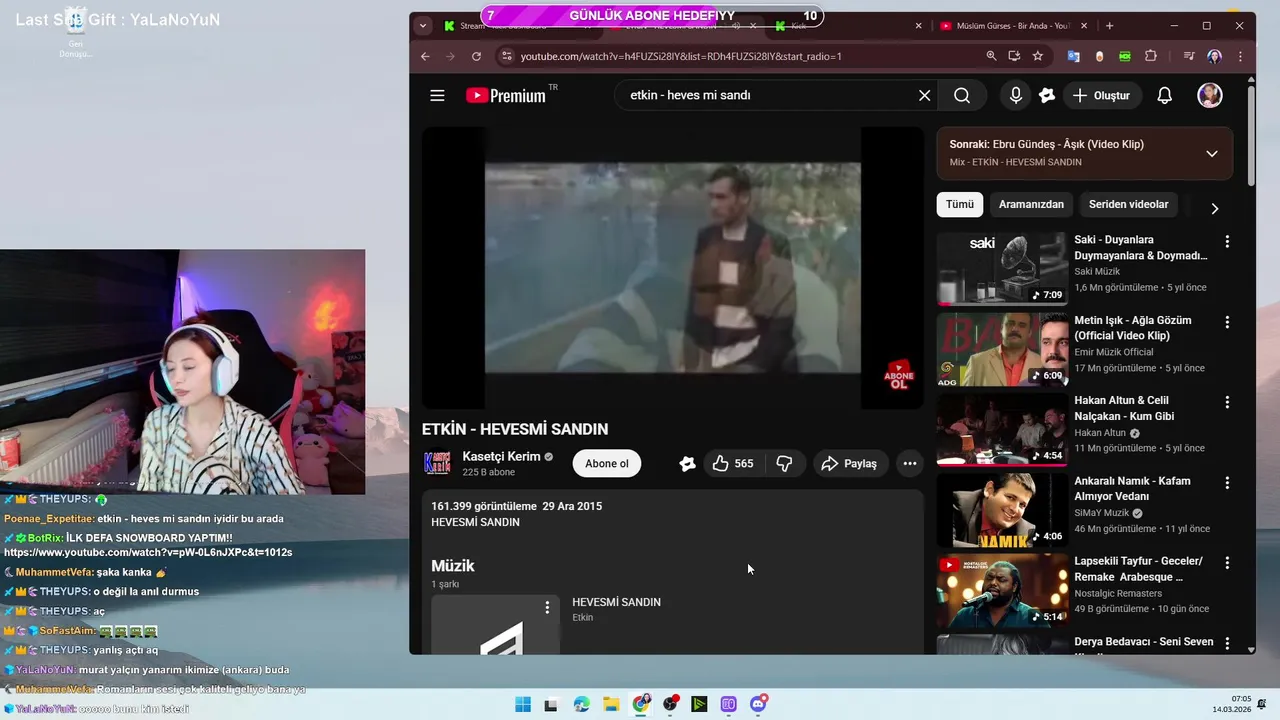Open the sparkle AI icon beside the microphone
The image size is (1280, 720).
pyautogui.click(x=1047, y=96)
